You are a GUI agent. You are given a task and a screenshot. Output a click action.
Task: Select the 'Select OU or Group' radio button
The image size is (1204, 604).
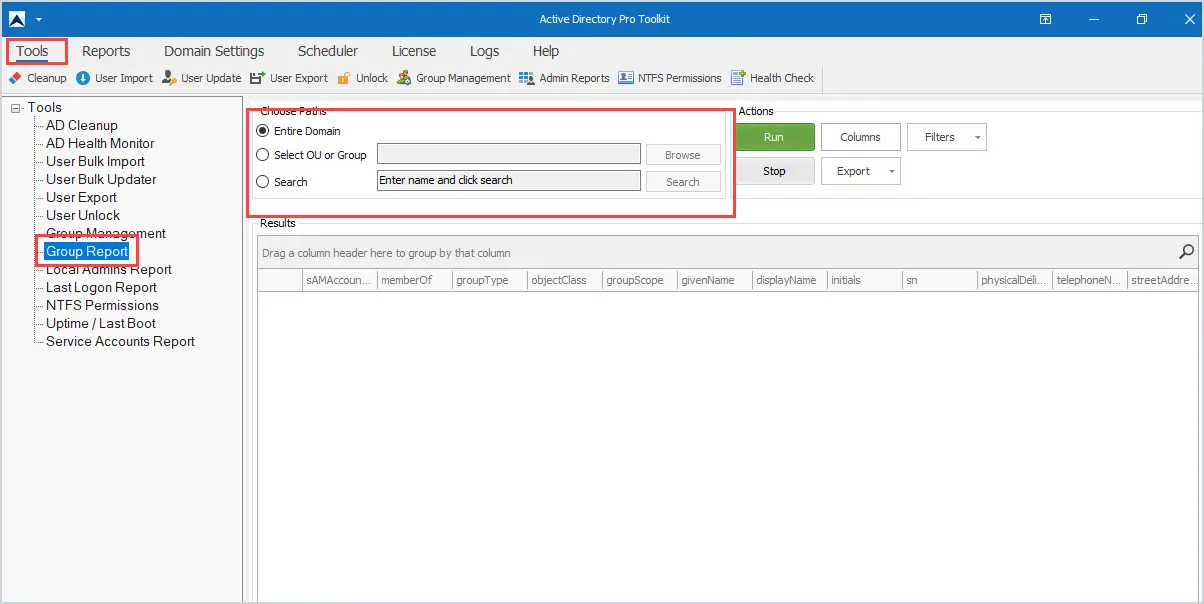(x=263, y=155)
